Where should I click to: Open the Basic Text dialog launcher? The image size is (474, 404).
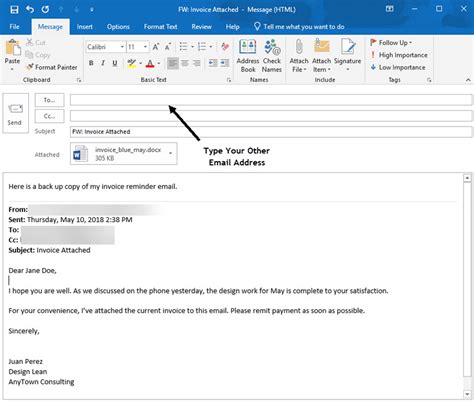pyautogui.click(x=229, y=80)
